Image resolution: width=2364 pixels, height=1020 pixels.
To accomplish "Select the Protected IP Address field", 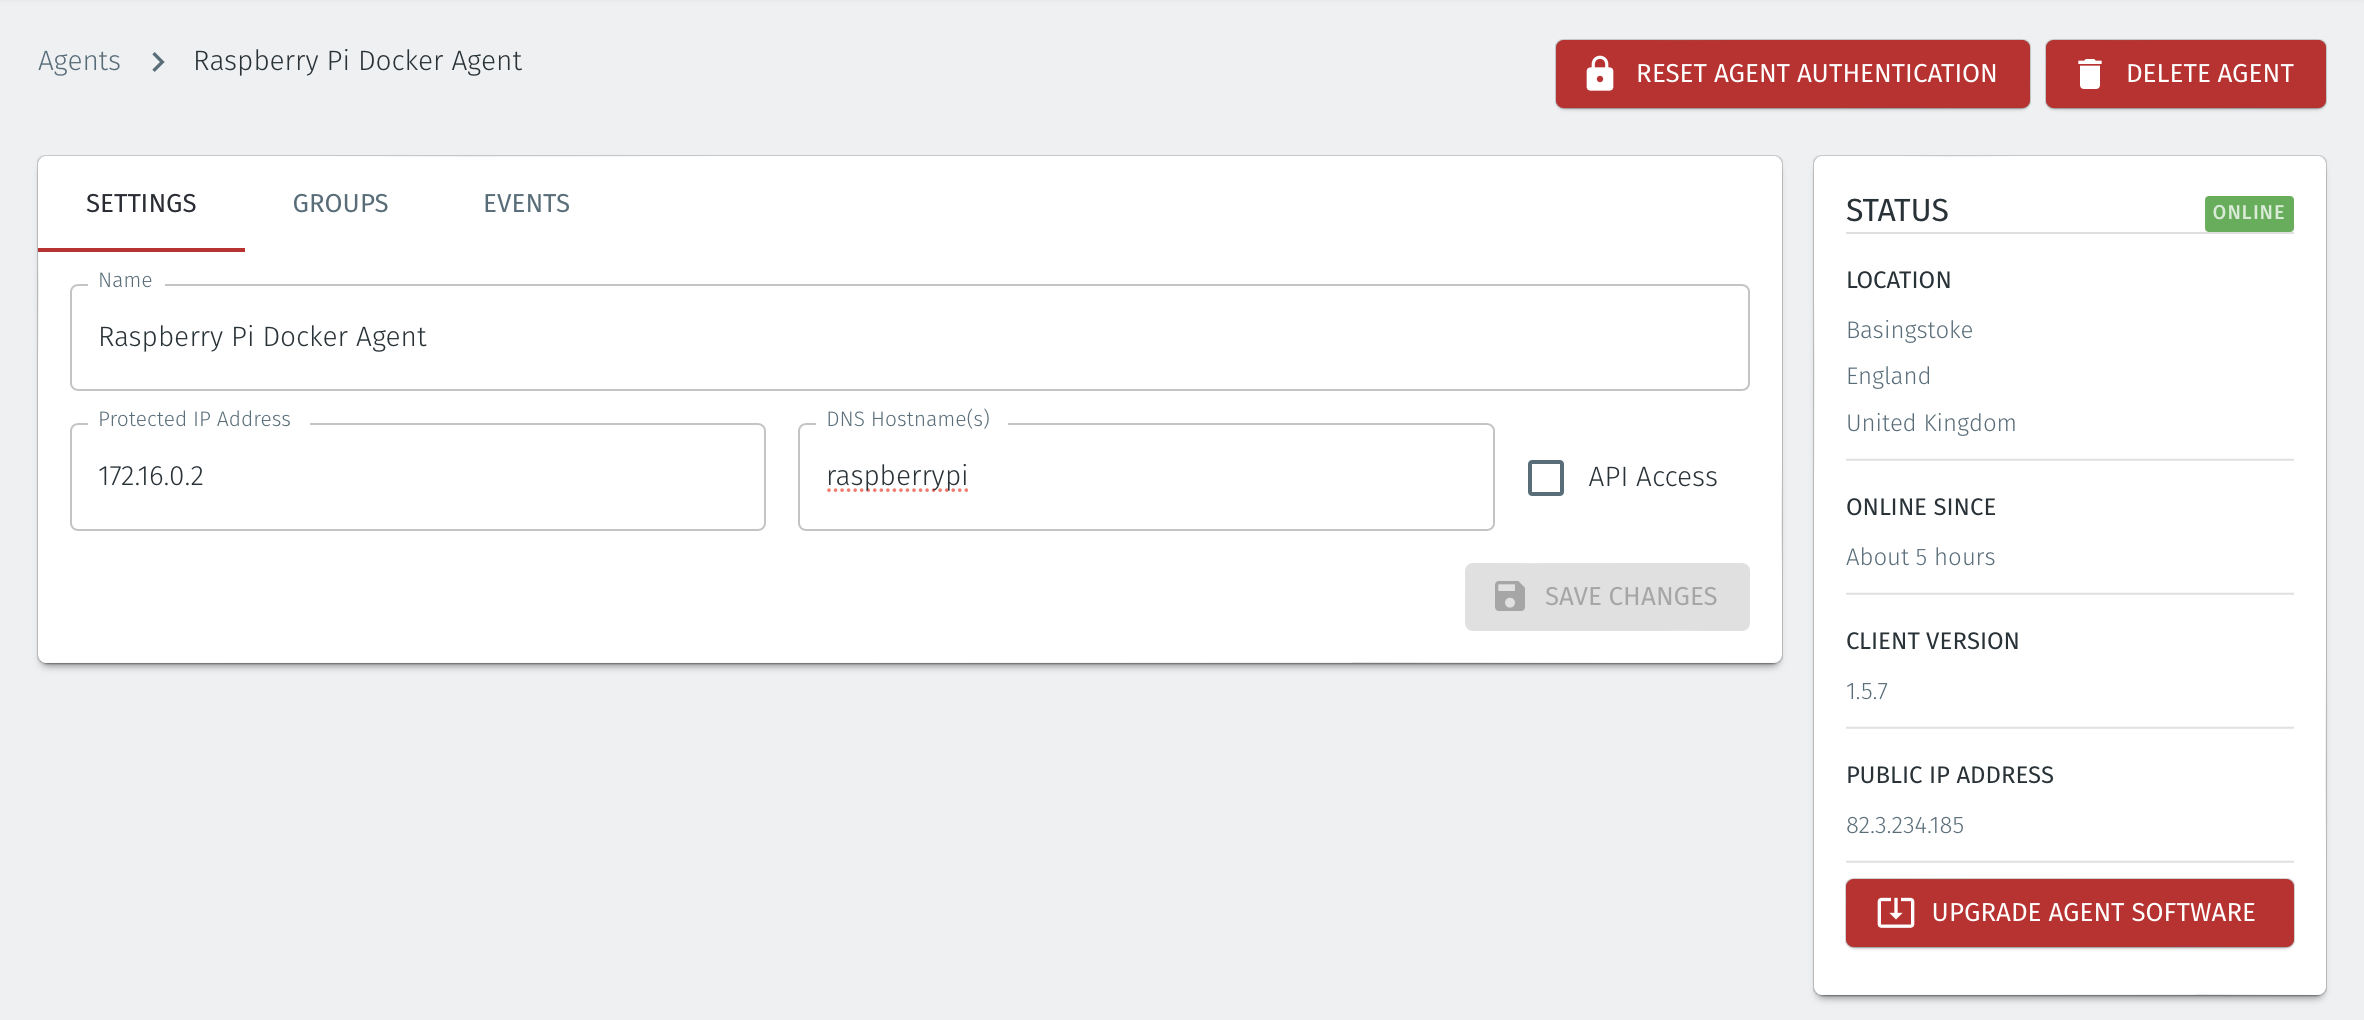I will tap(417, 476).
